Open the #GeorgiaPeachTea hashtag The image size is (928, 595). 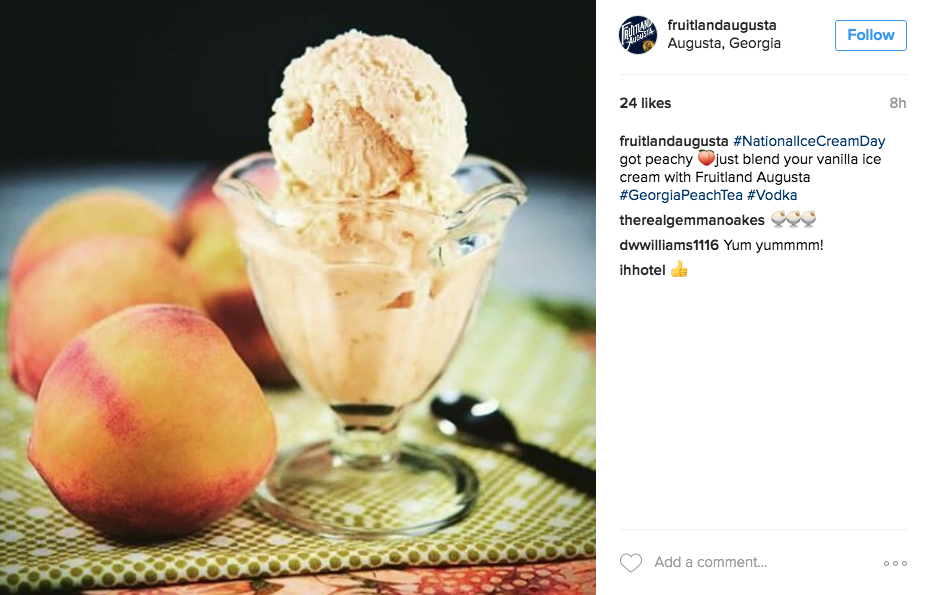coord(681,195)
